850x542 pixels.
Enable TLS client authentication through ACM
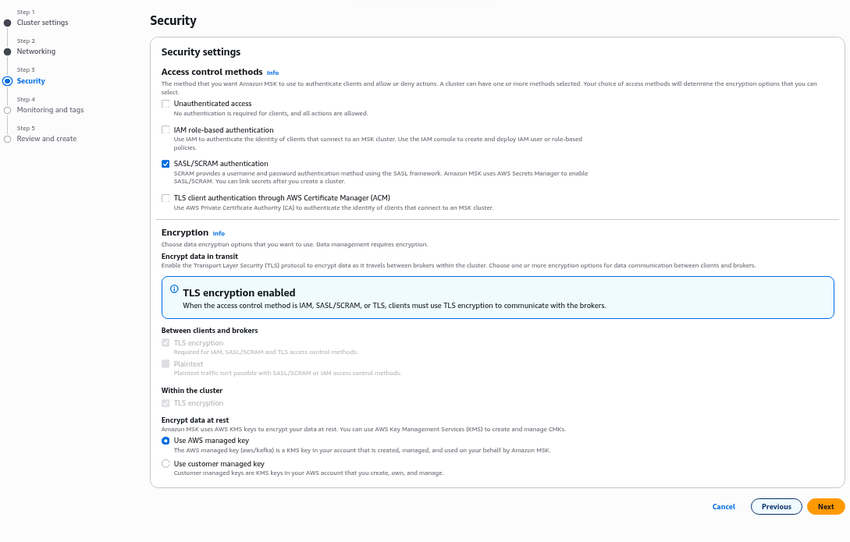tap(166, 198)
